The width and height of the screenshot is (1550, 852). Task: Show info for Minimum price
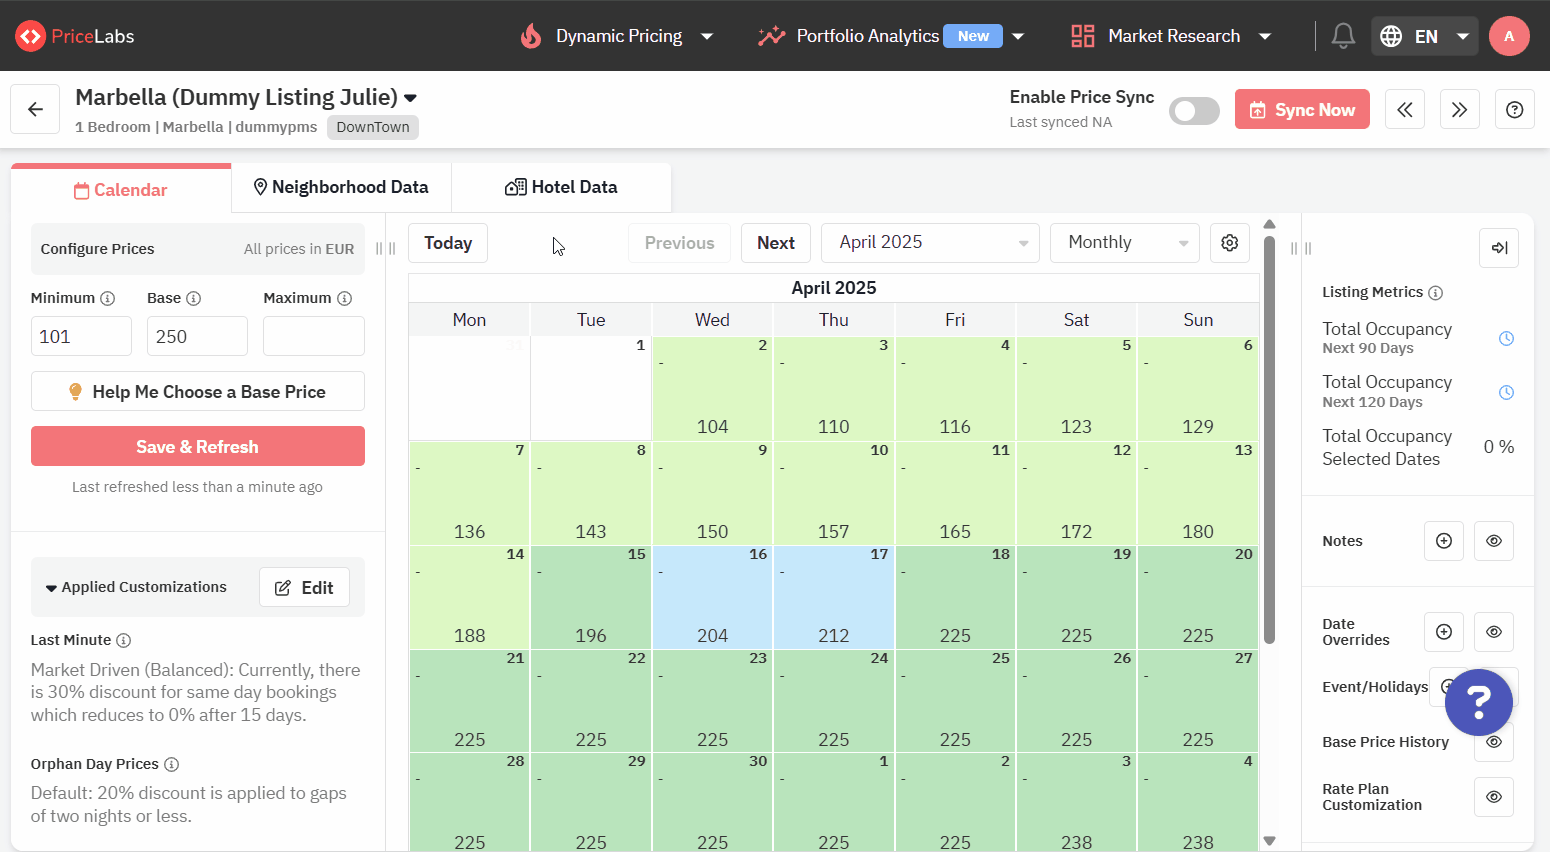pyautogui.click(x=108, y=298)
